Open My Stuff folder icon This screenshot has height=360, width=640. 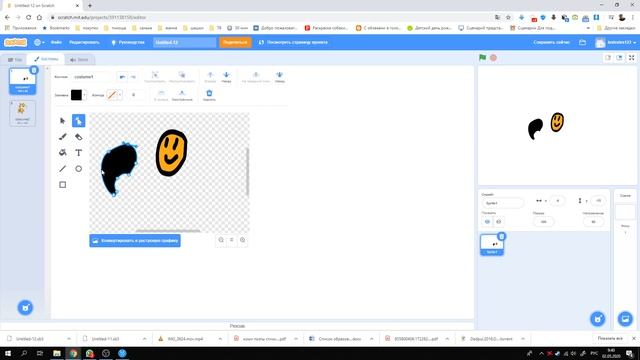click(582, 42)
